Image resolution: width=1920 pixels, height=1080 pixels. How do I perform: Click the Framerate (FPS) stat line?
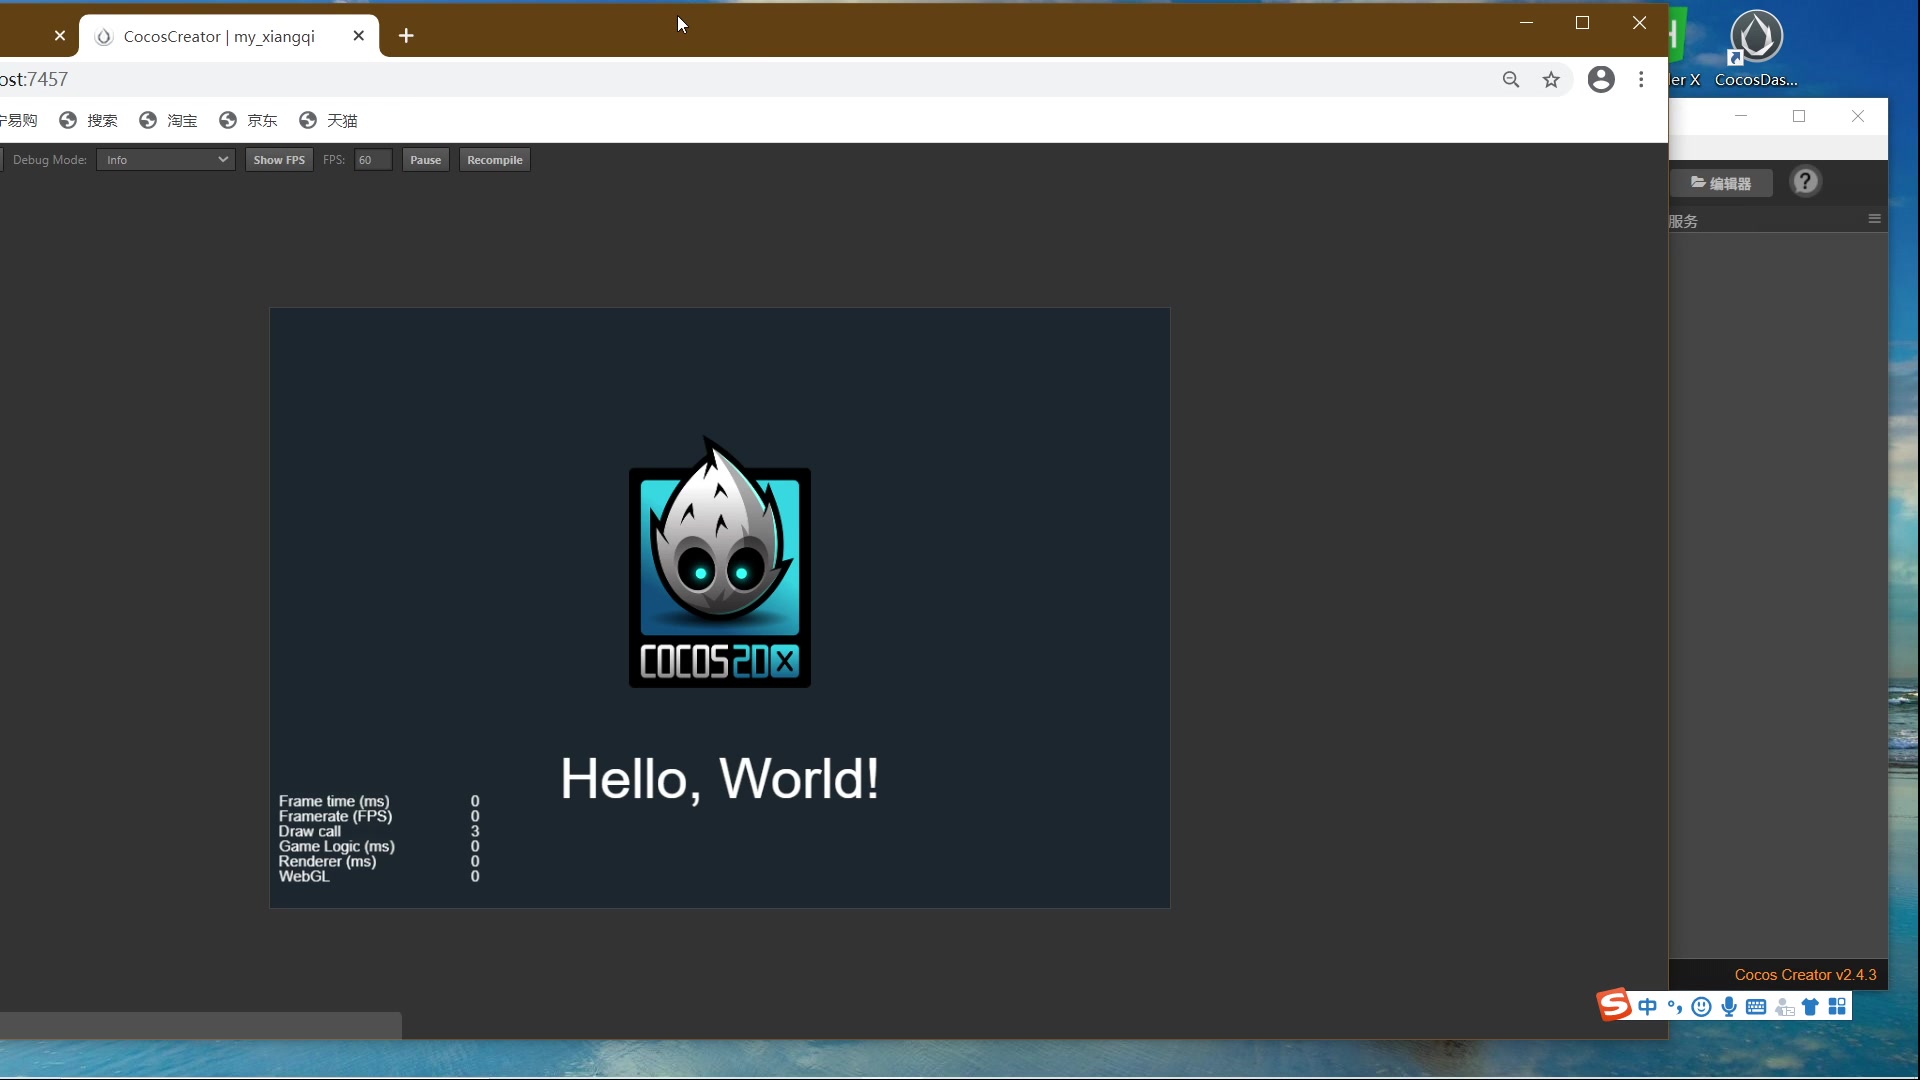click(x=379, y=816)
